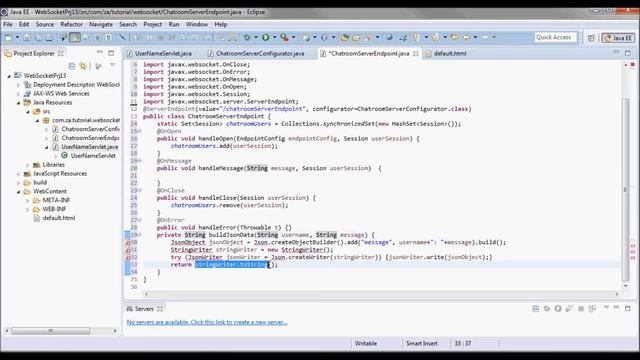Open the Project menu
The image size is (640, 360).
coord(153,24)
